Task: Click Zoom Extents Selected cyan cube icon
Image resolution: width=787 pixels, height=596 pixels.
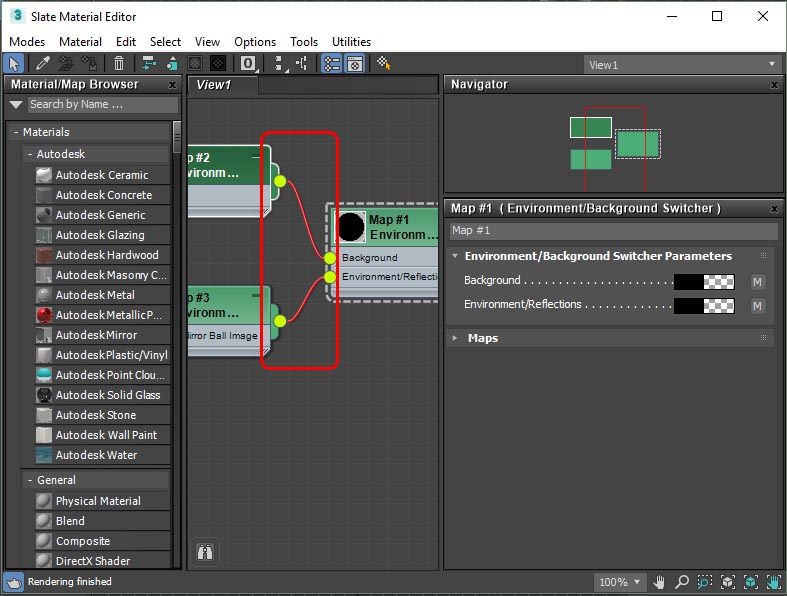Action: click(751, 582)
